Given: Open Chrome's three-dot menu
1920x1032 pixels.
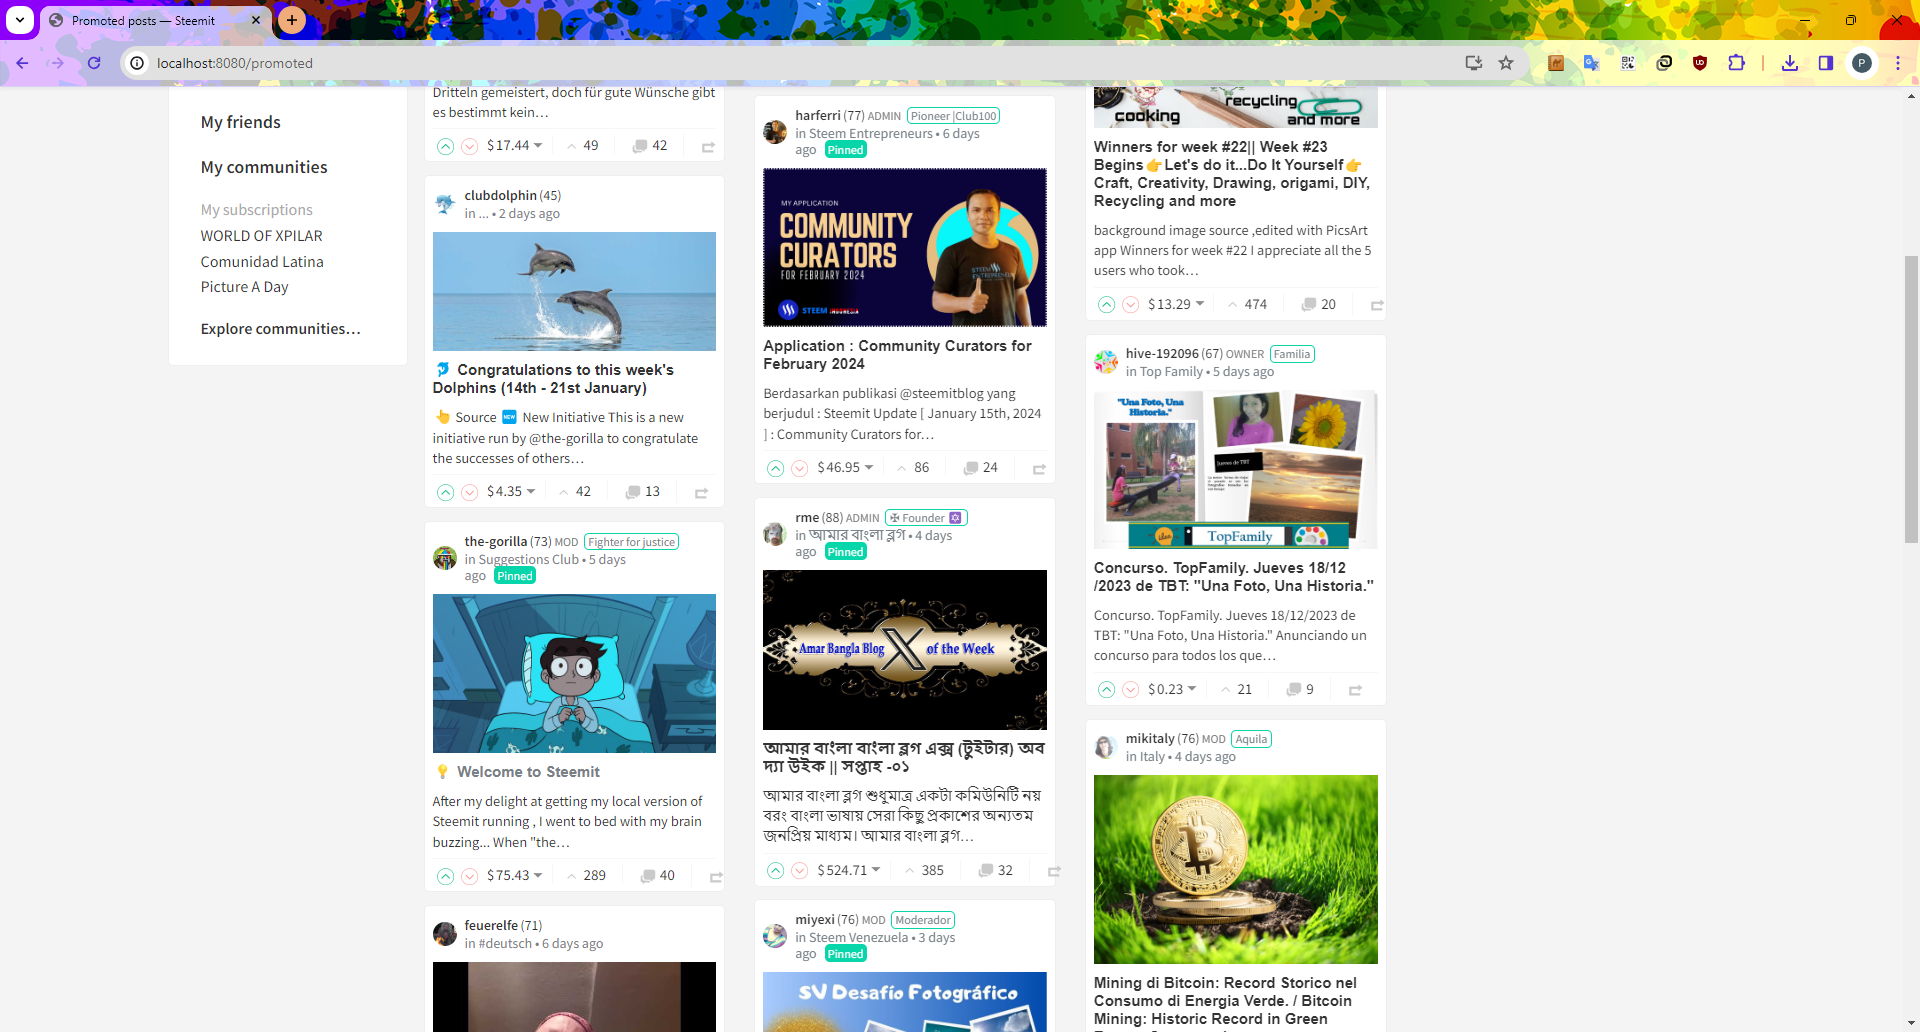Looking at the screenshot, I should pos(1897,63).
